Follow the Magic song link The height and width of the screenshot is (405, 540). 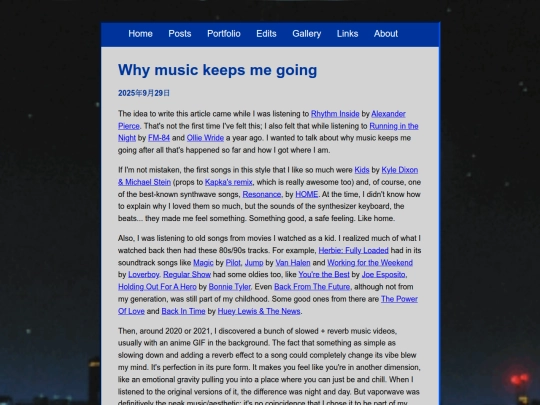[x=203, y=263]
